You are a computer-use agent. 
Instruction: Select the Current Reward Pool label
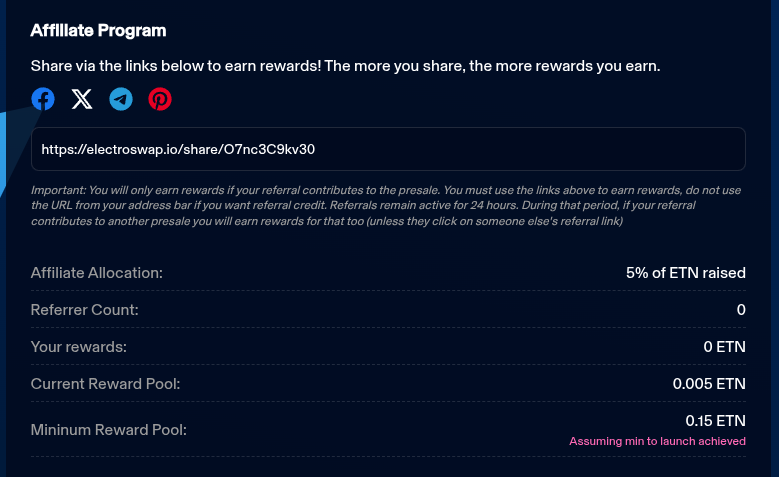click(106, 384)
